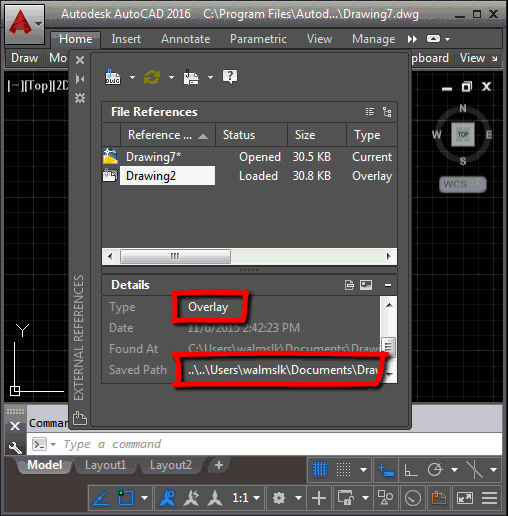The height and width of the screenshot is (516, 508).
Task: Select the Drawing2 reference row
Action: 249,176
